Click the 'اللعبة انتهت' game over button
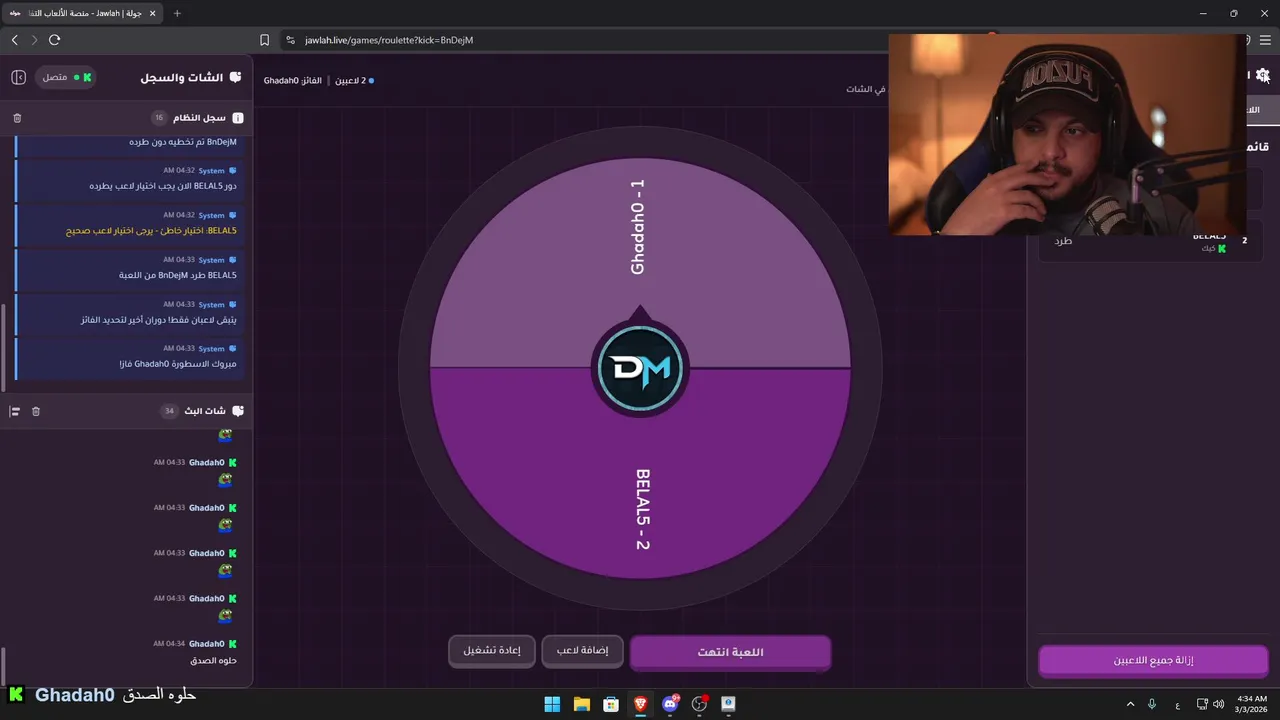The image size is (1280, 720). click(730, 652)
